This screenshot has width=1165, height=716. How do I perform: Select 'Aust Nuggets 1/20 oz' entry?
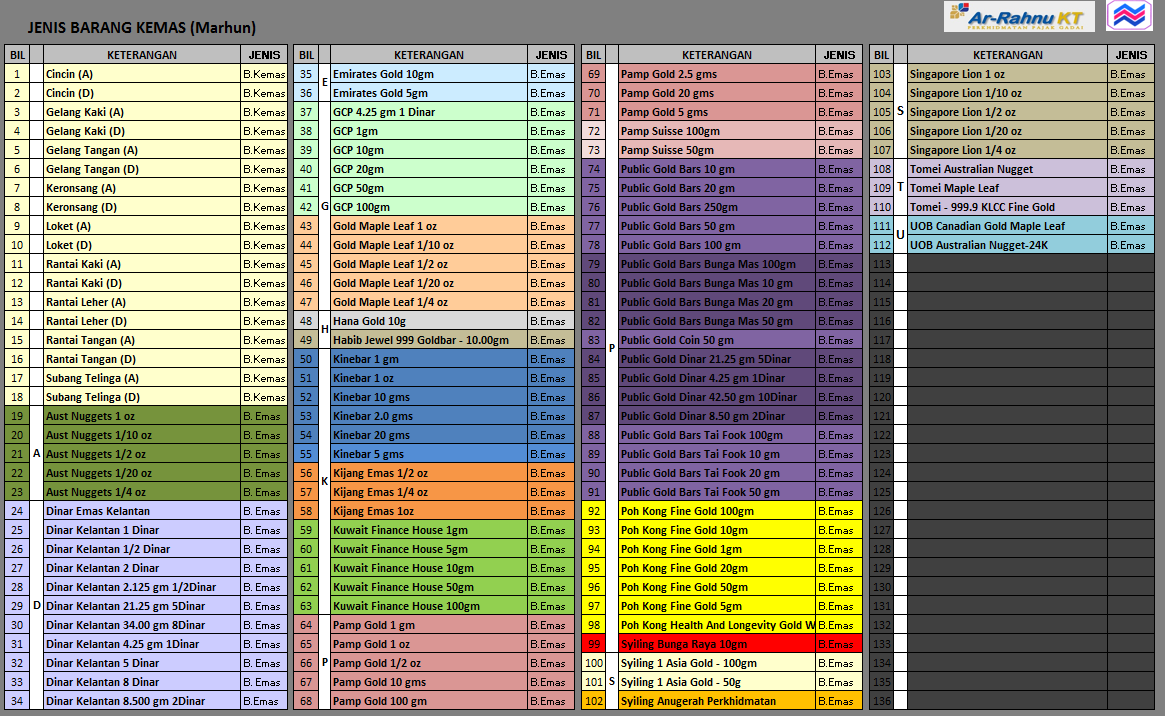click(142, 473)
